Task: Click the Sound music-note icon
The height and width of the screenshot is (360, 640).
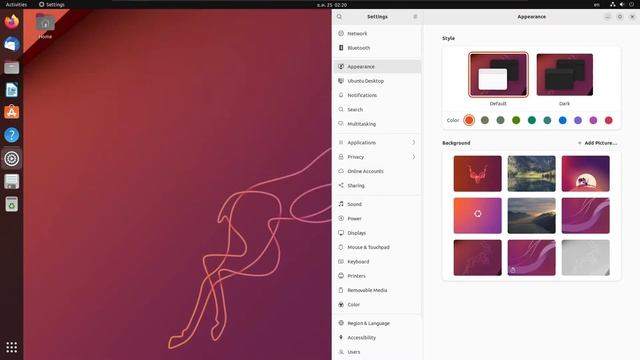Action: click(x=341, y=204)
